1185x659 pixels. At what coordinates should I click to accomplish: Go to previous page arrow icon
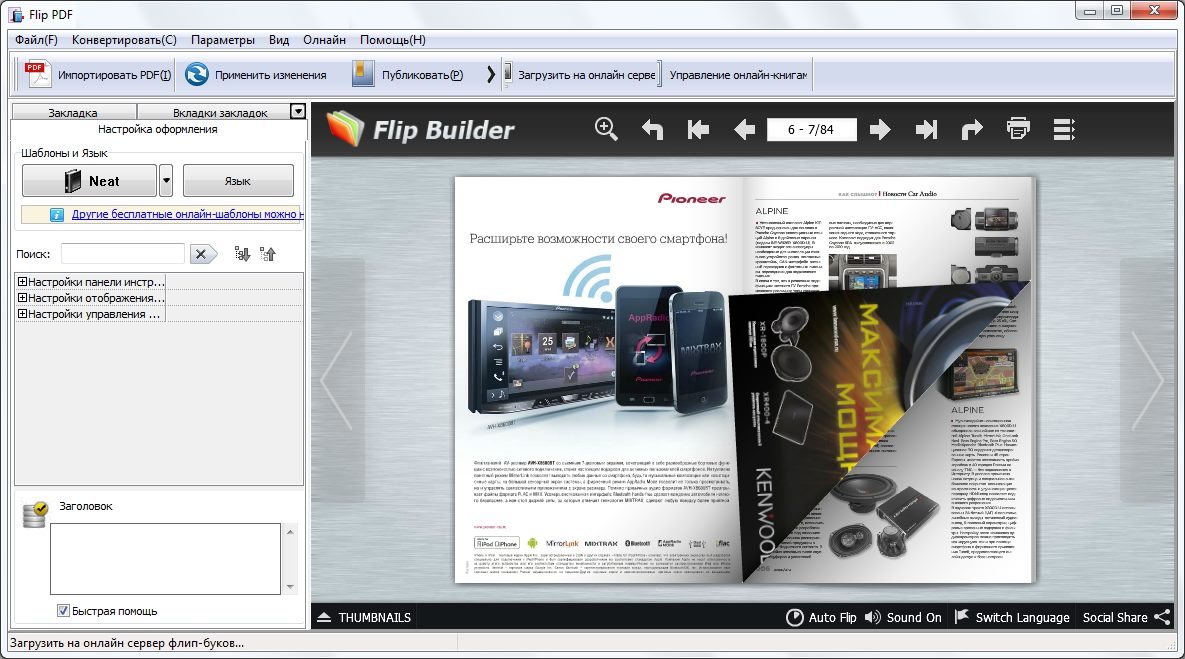click(744, 129)
